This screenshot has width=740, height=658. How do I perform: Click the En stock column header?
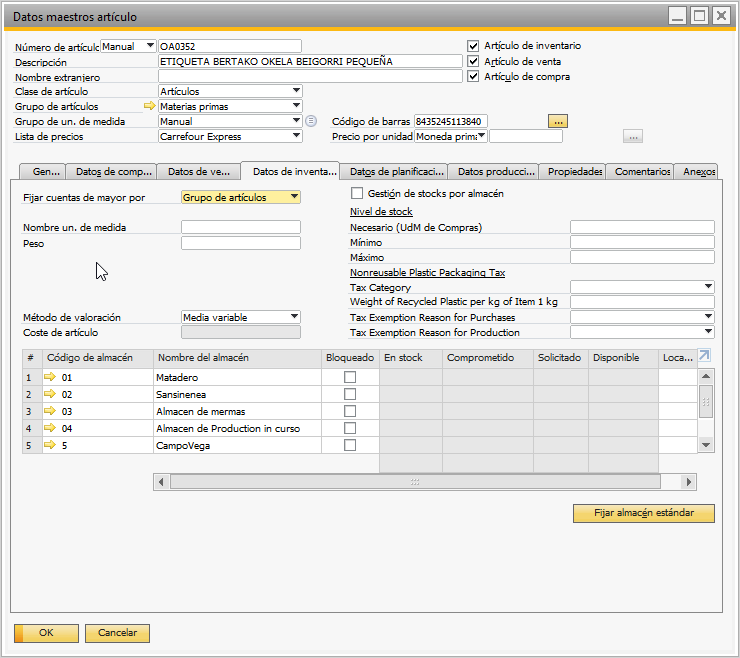pyautogui.click(x=411, y=358)
